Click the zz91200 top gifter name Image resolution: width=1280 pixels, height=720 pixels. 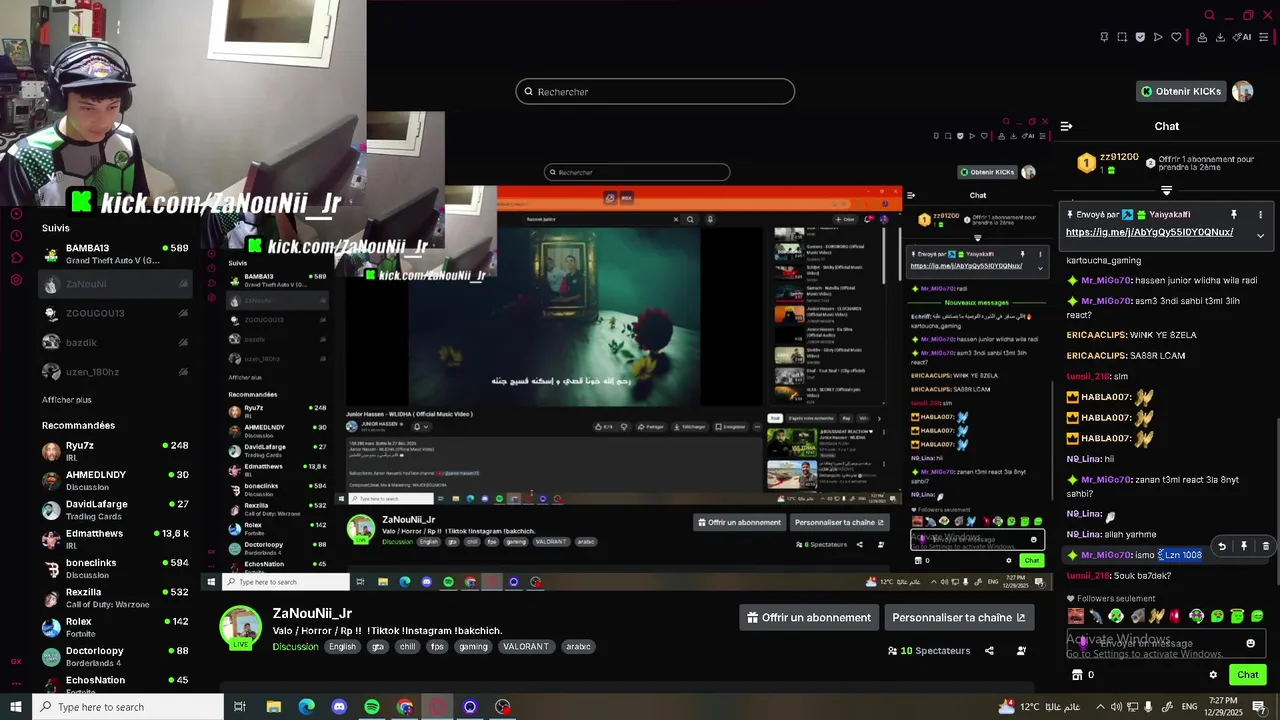1120,157
